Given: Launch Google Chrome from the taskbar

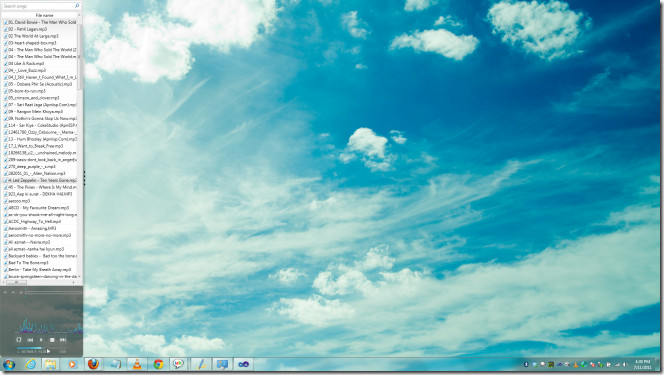Looking at the screenshot, I should pyautogui.click(x=158, y=364).
